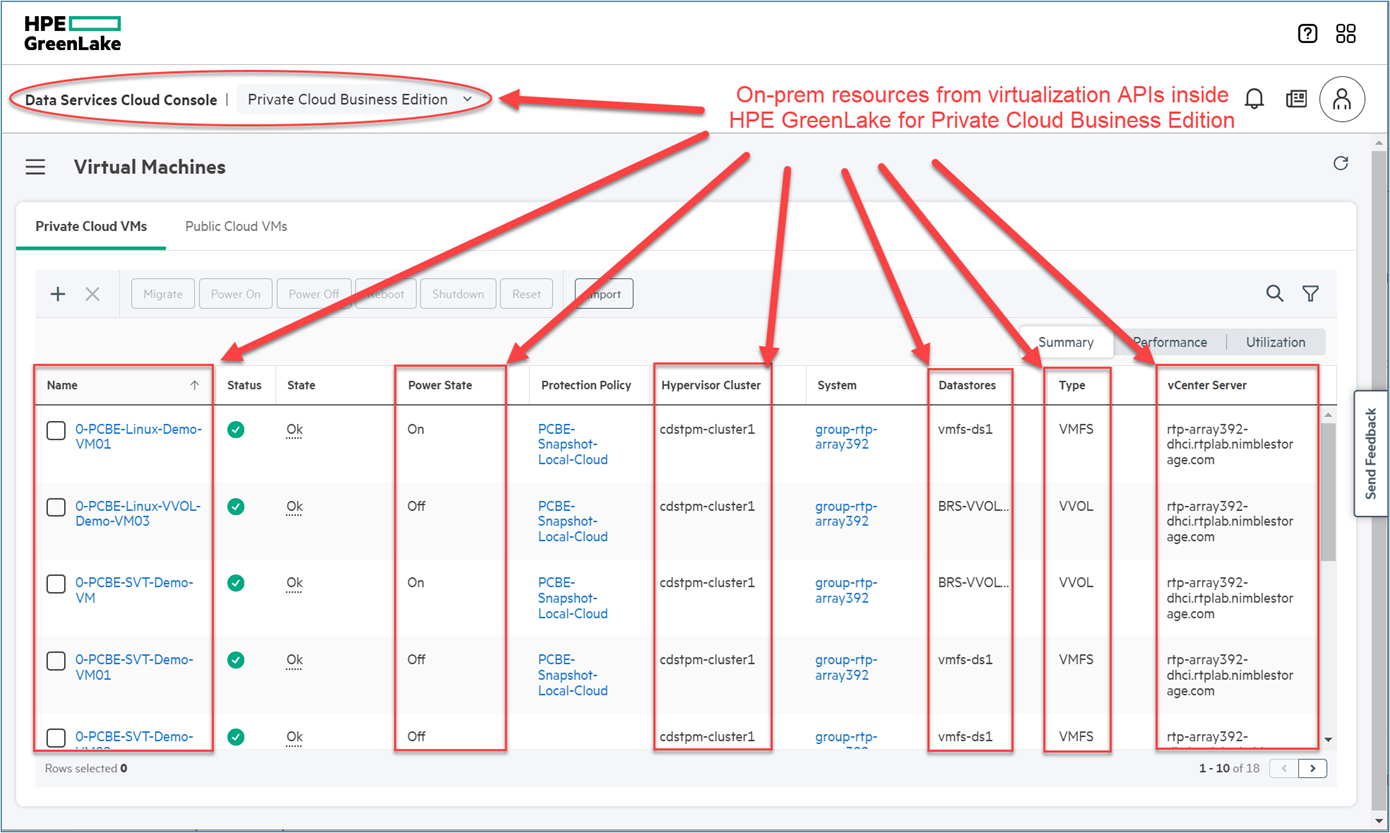1390x833 pixels.
Task: Open the group-rtp-array392 link for 0-PCBE-Linux-Demo-VM01
Action: (x=846, y=437)
